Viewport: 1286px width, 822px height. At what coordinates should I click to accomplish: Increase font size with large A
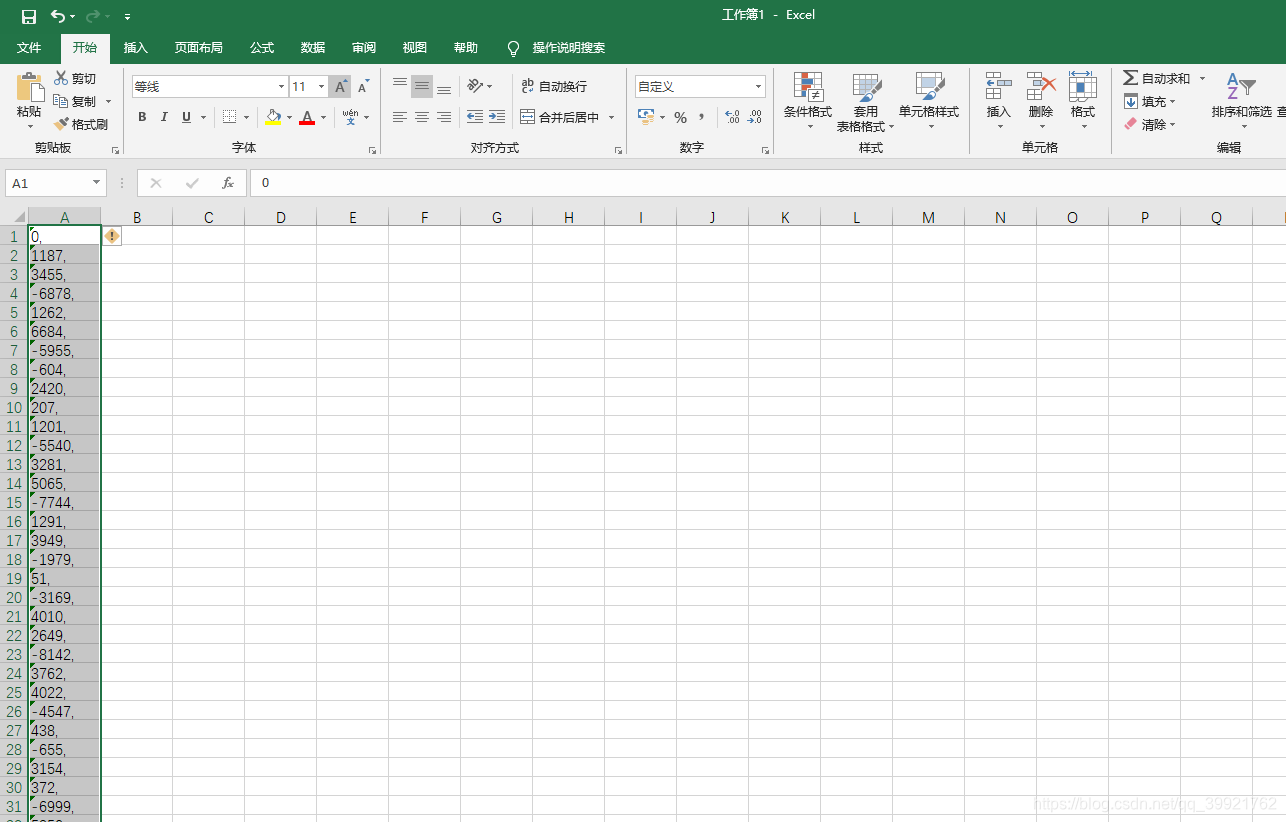click(x=340, y=87)
